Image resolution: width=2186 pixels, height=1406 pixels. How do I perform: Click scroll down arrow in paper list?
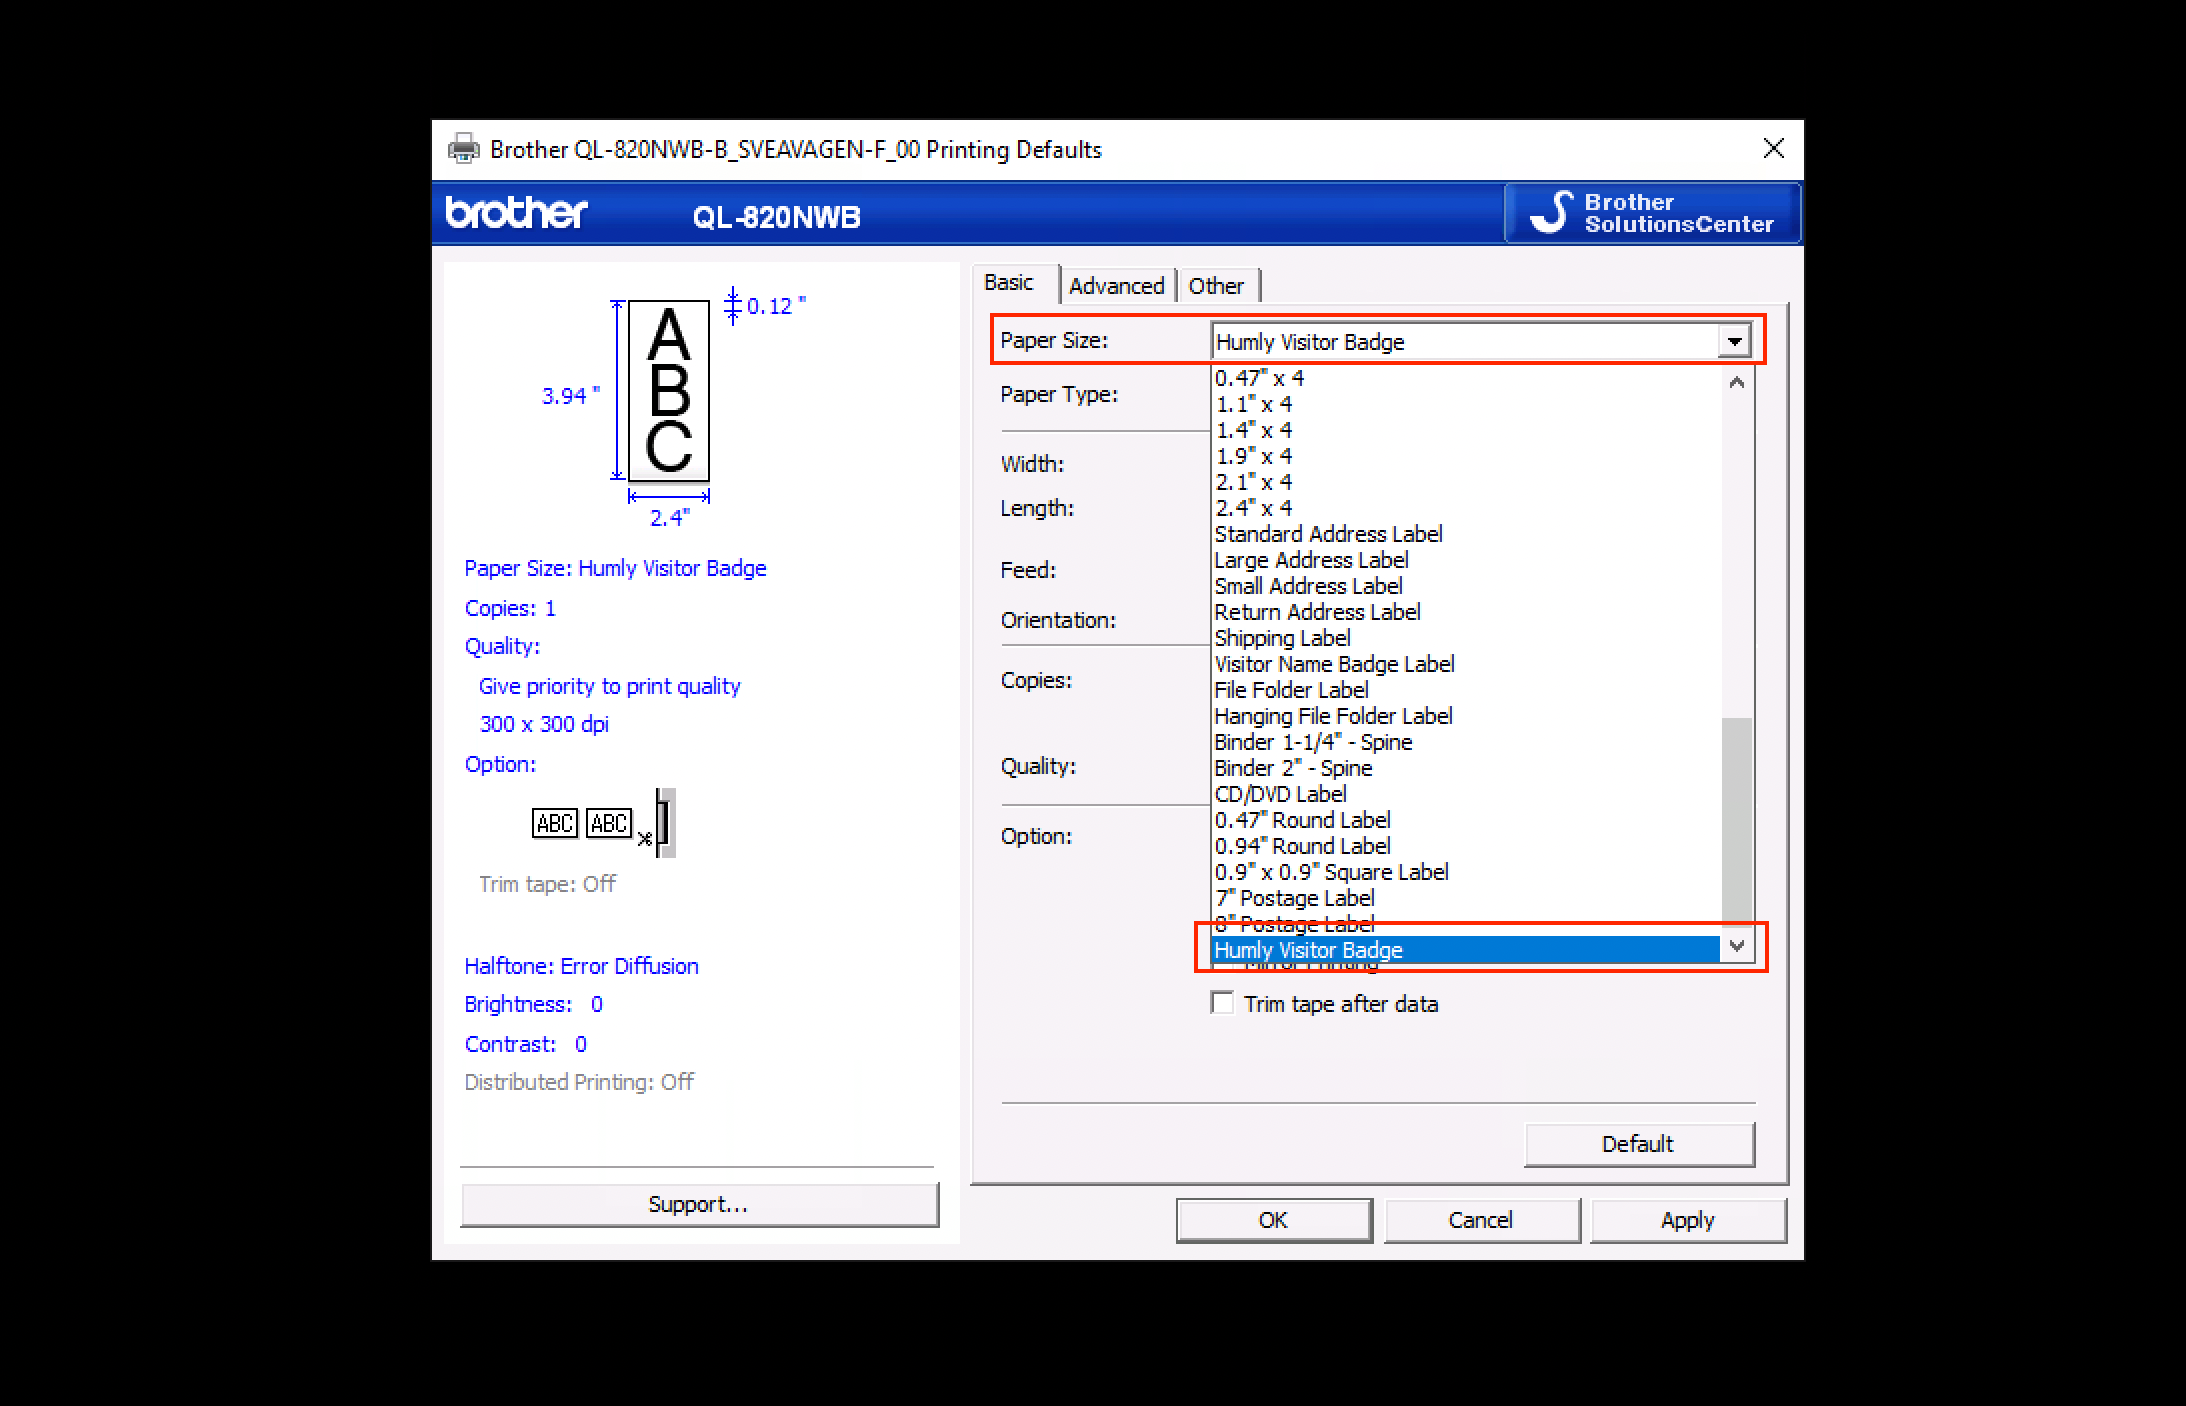(x=1737, y=946)
